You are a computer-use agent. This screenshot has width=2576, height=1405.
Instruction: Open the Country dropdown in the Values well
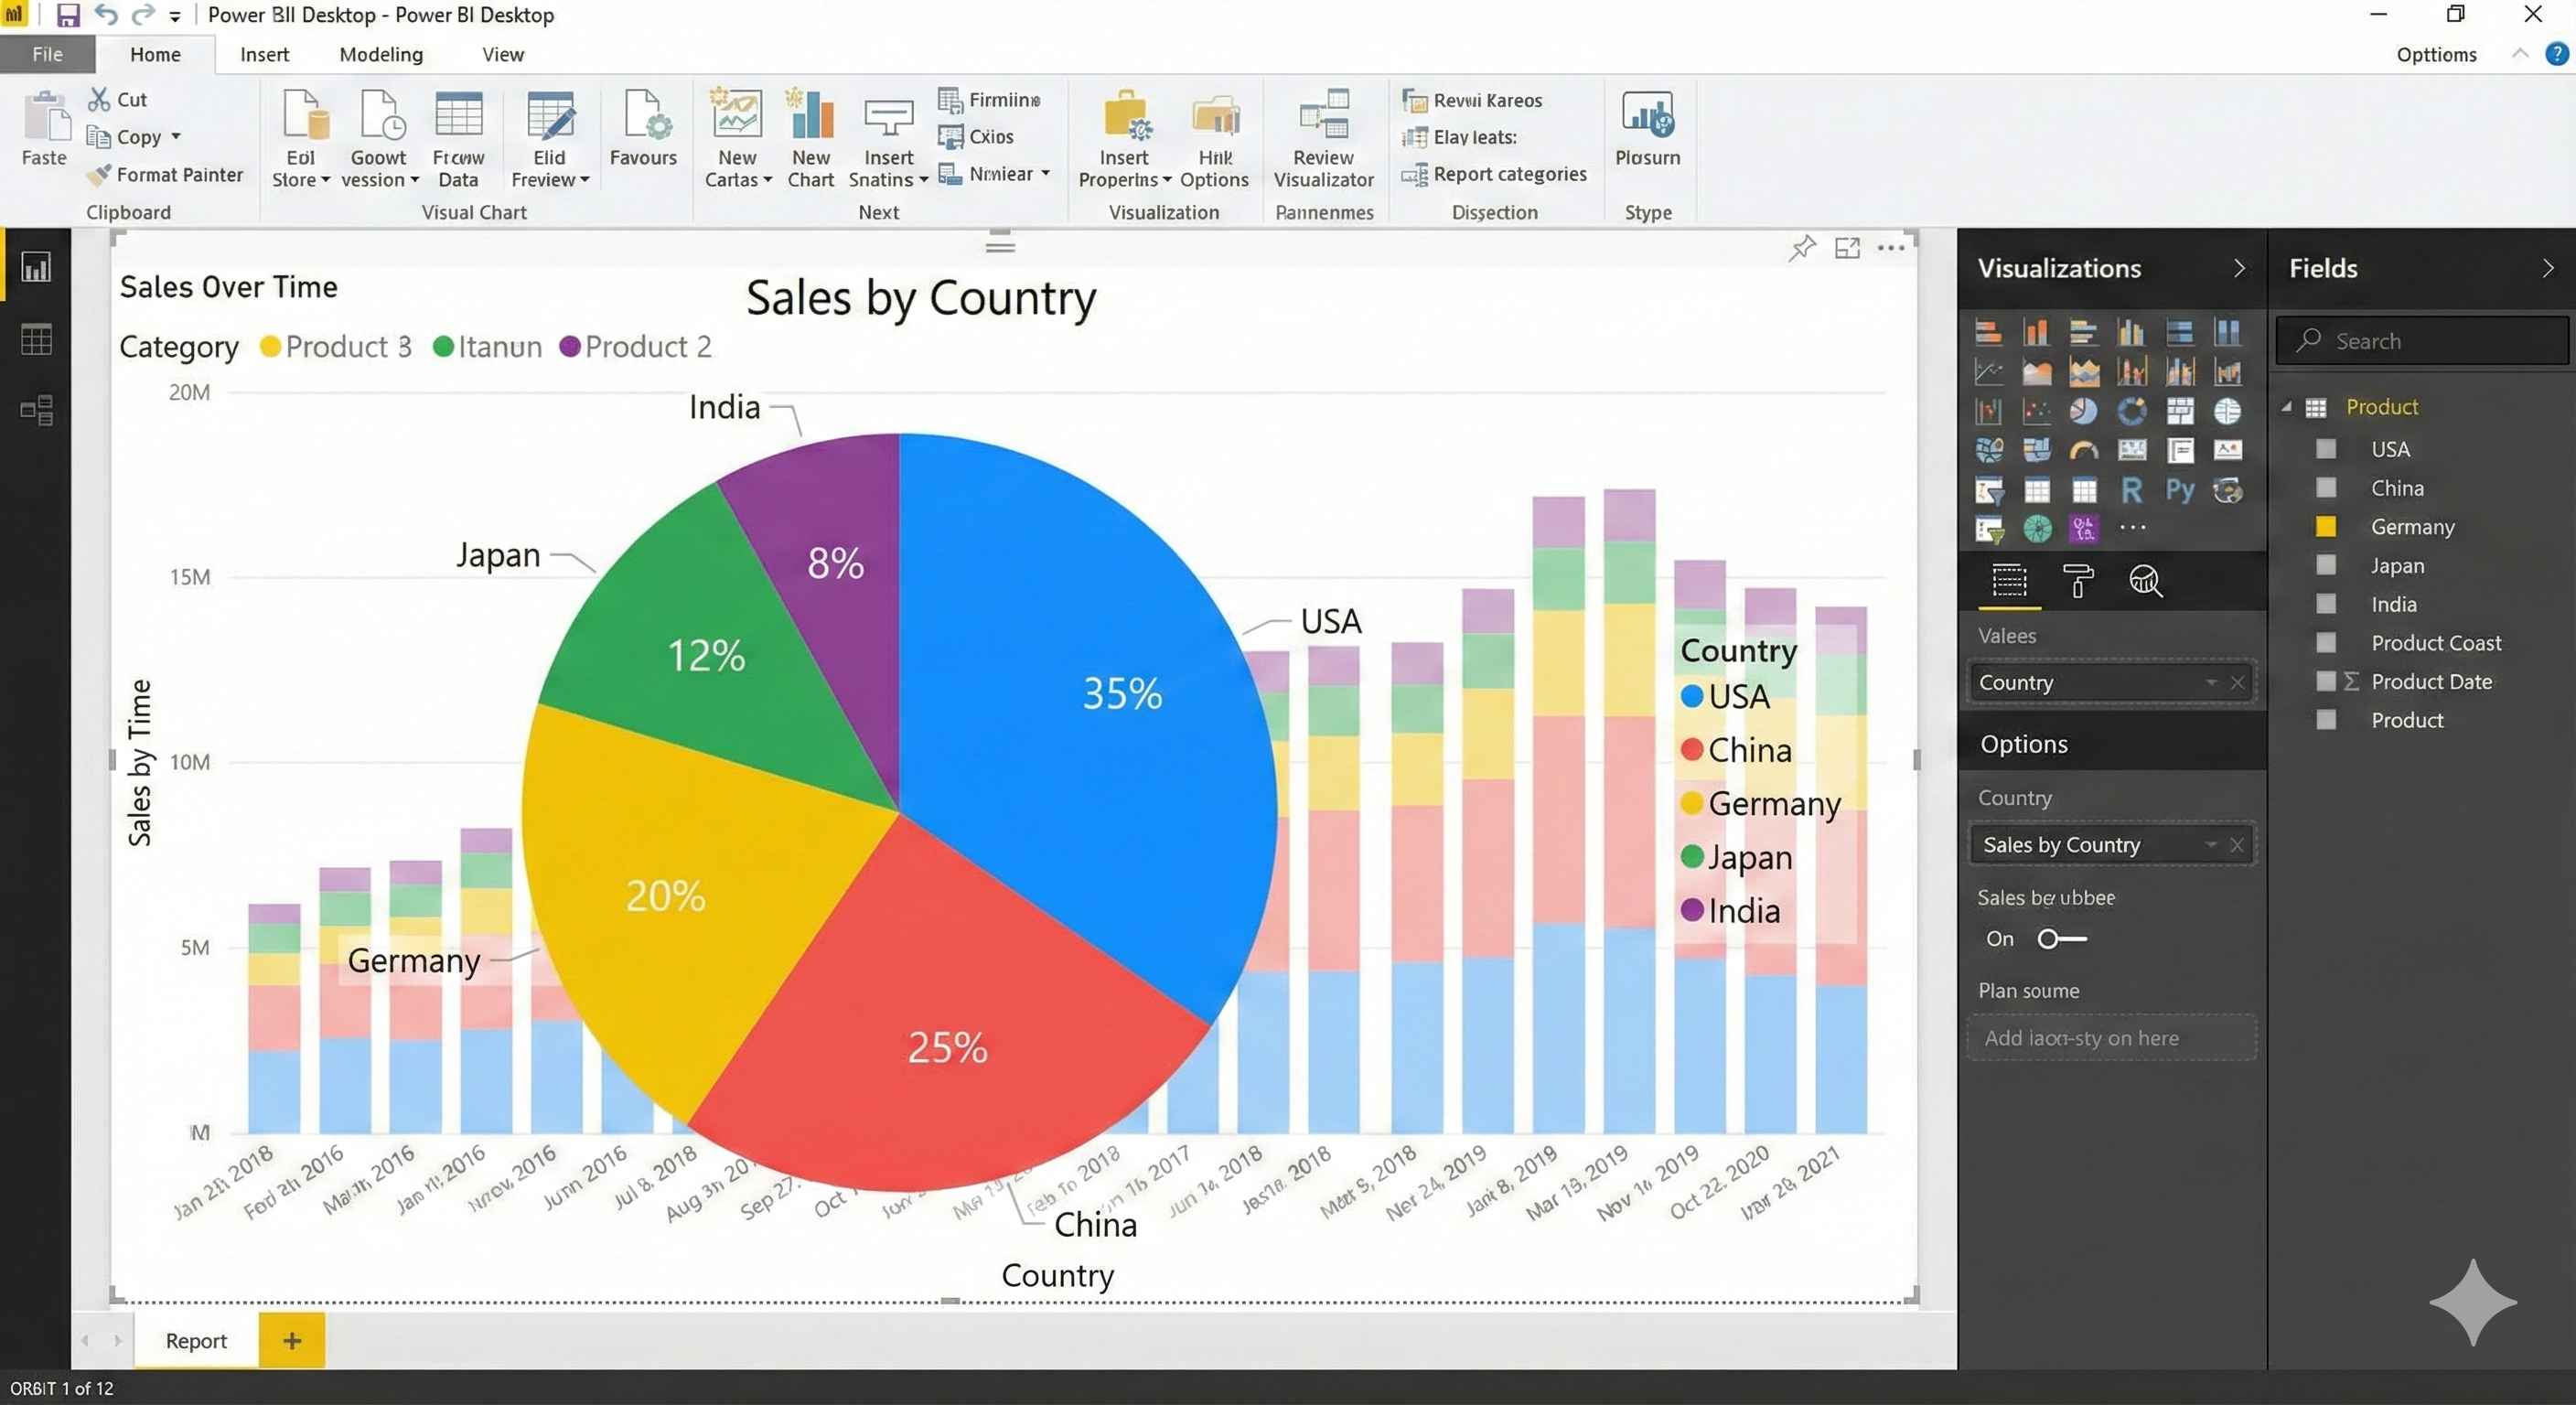[x=2211, y=682]
